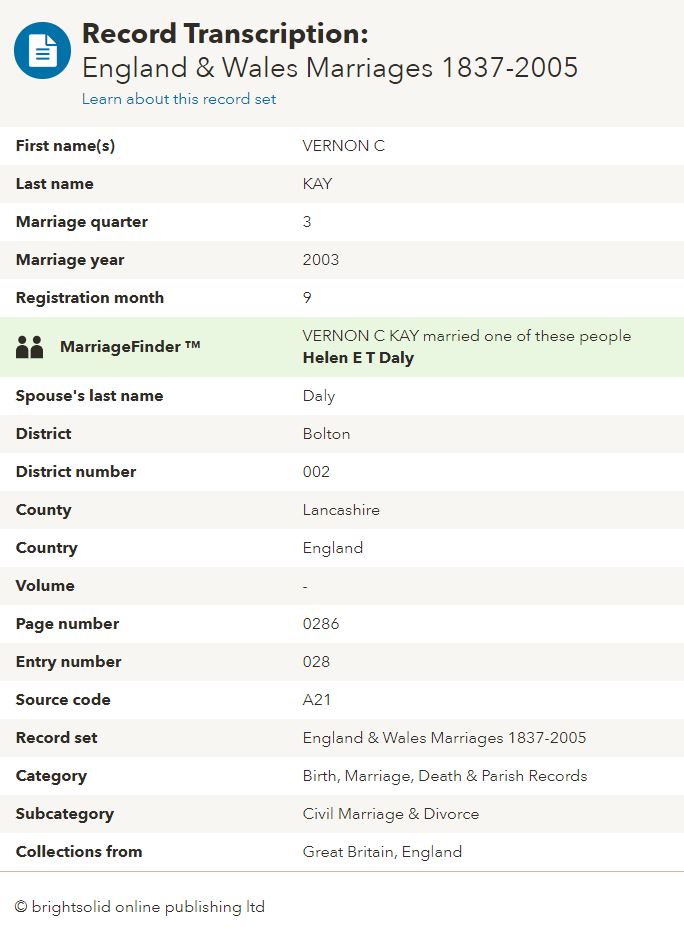
Task: Select Page number 0286
Action: click(x=321, y=624)
